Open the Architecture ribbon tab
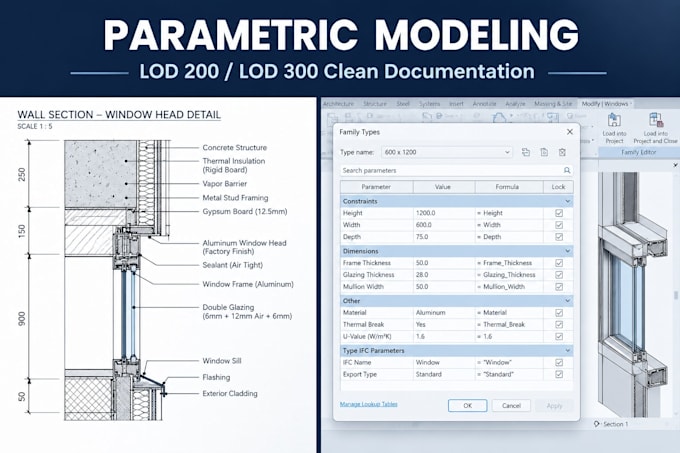Image resolution: width=680 pixels, height=453 pixels. coord(338,104)
